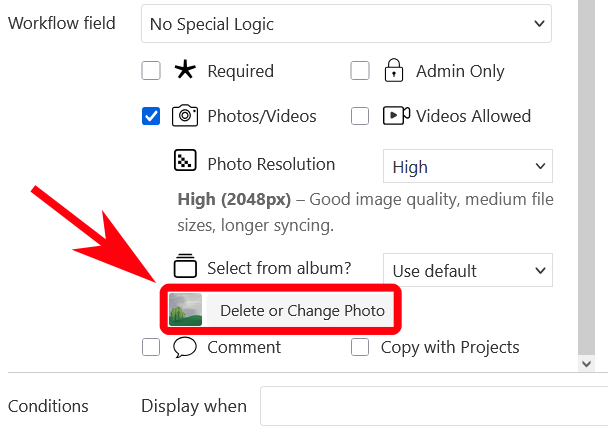This screenshot has height=438, width=608.
Task: Click the Display when input field
Action: click(434, 406)
